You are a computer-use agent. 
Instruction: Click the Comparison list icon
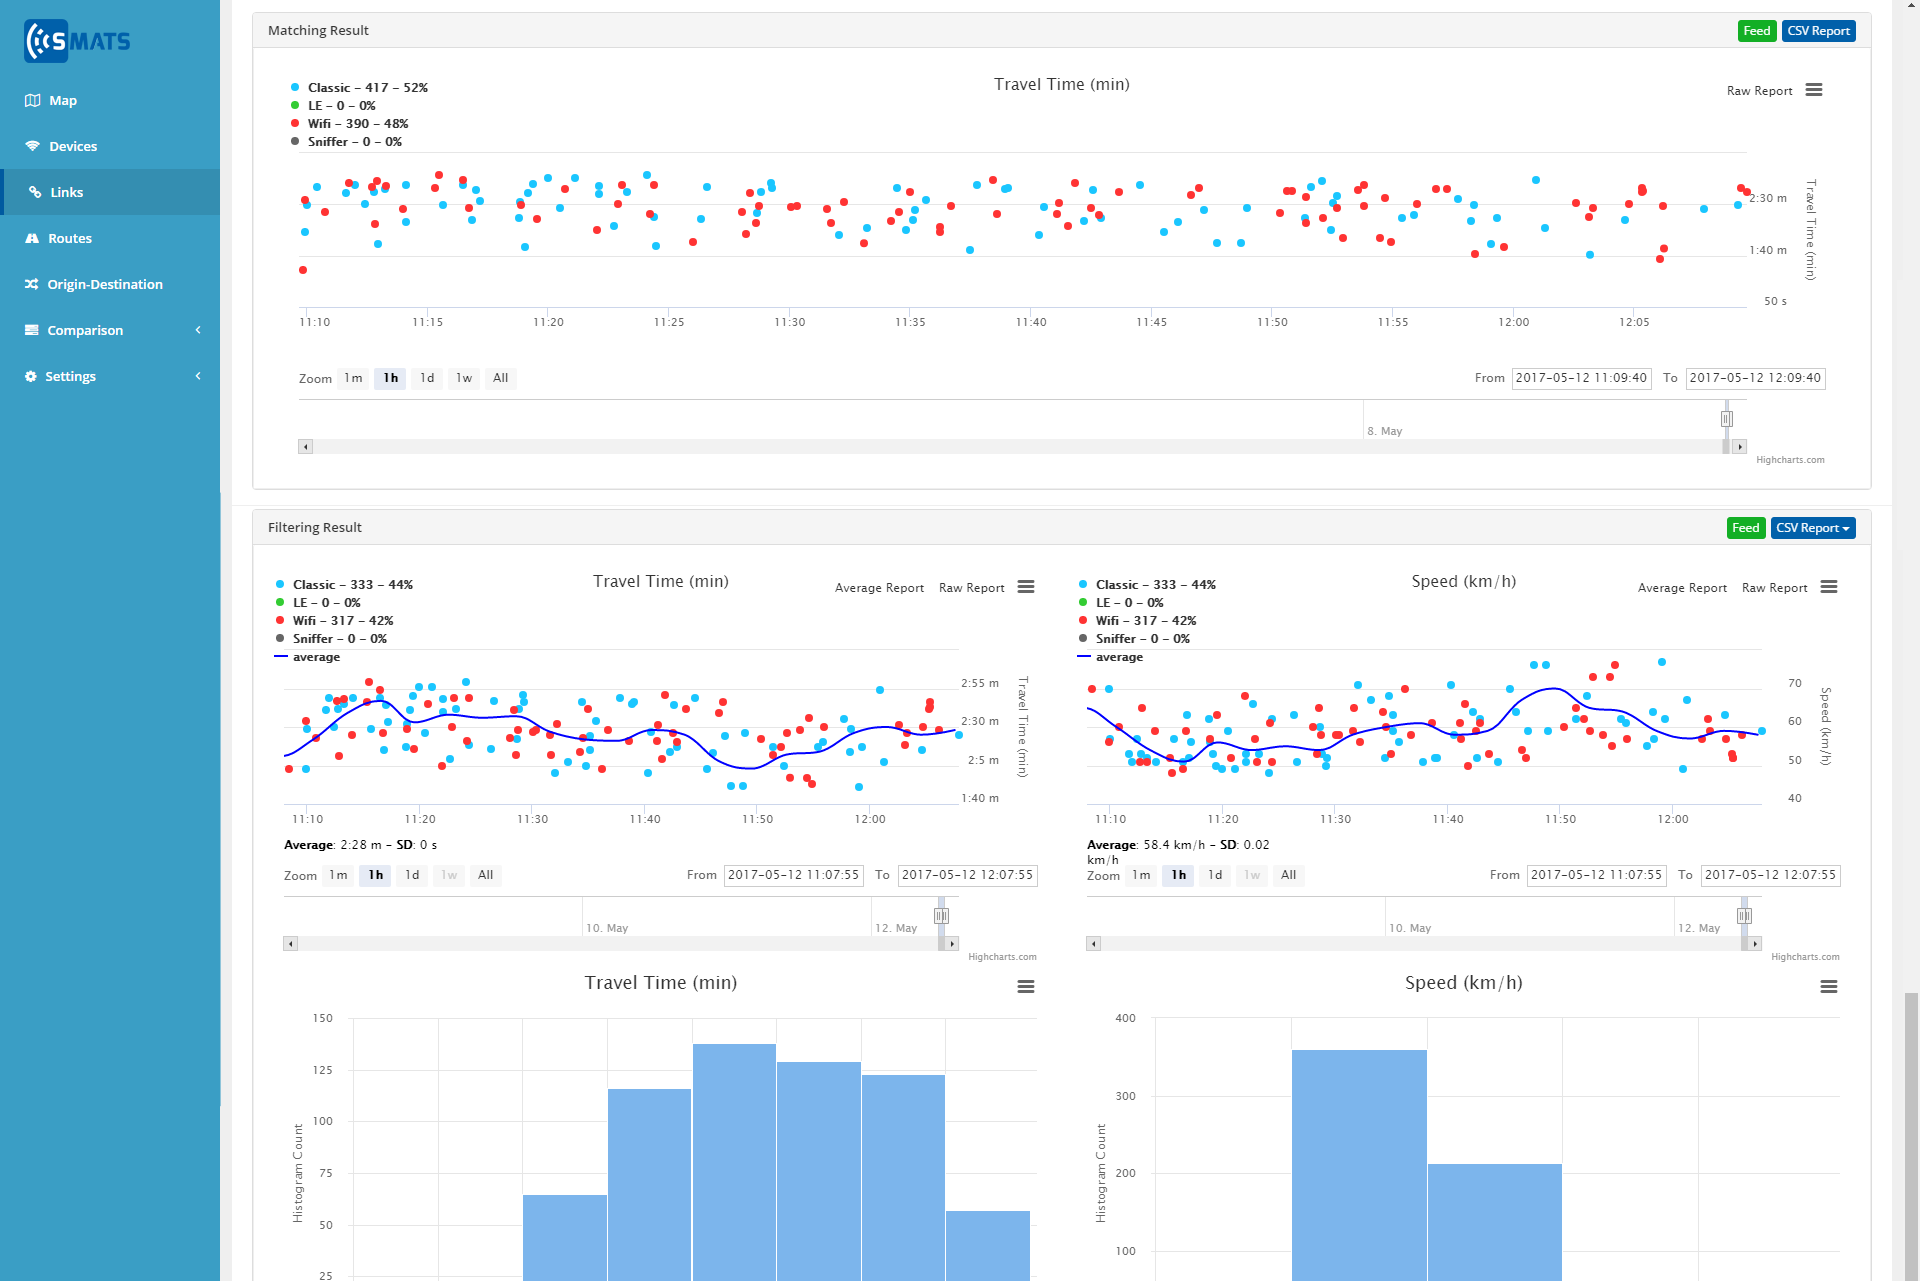point(32,330)
